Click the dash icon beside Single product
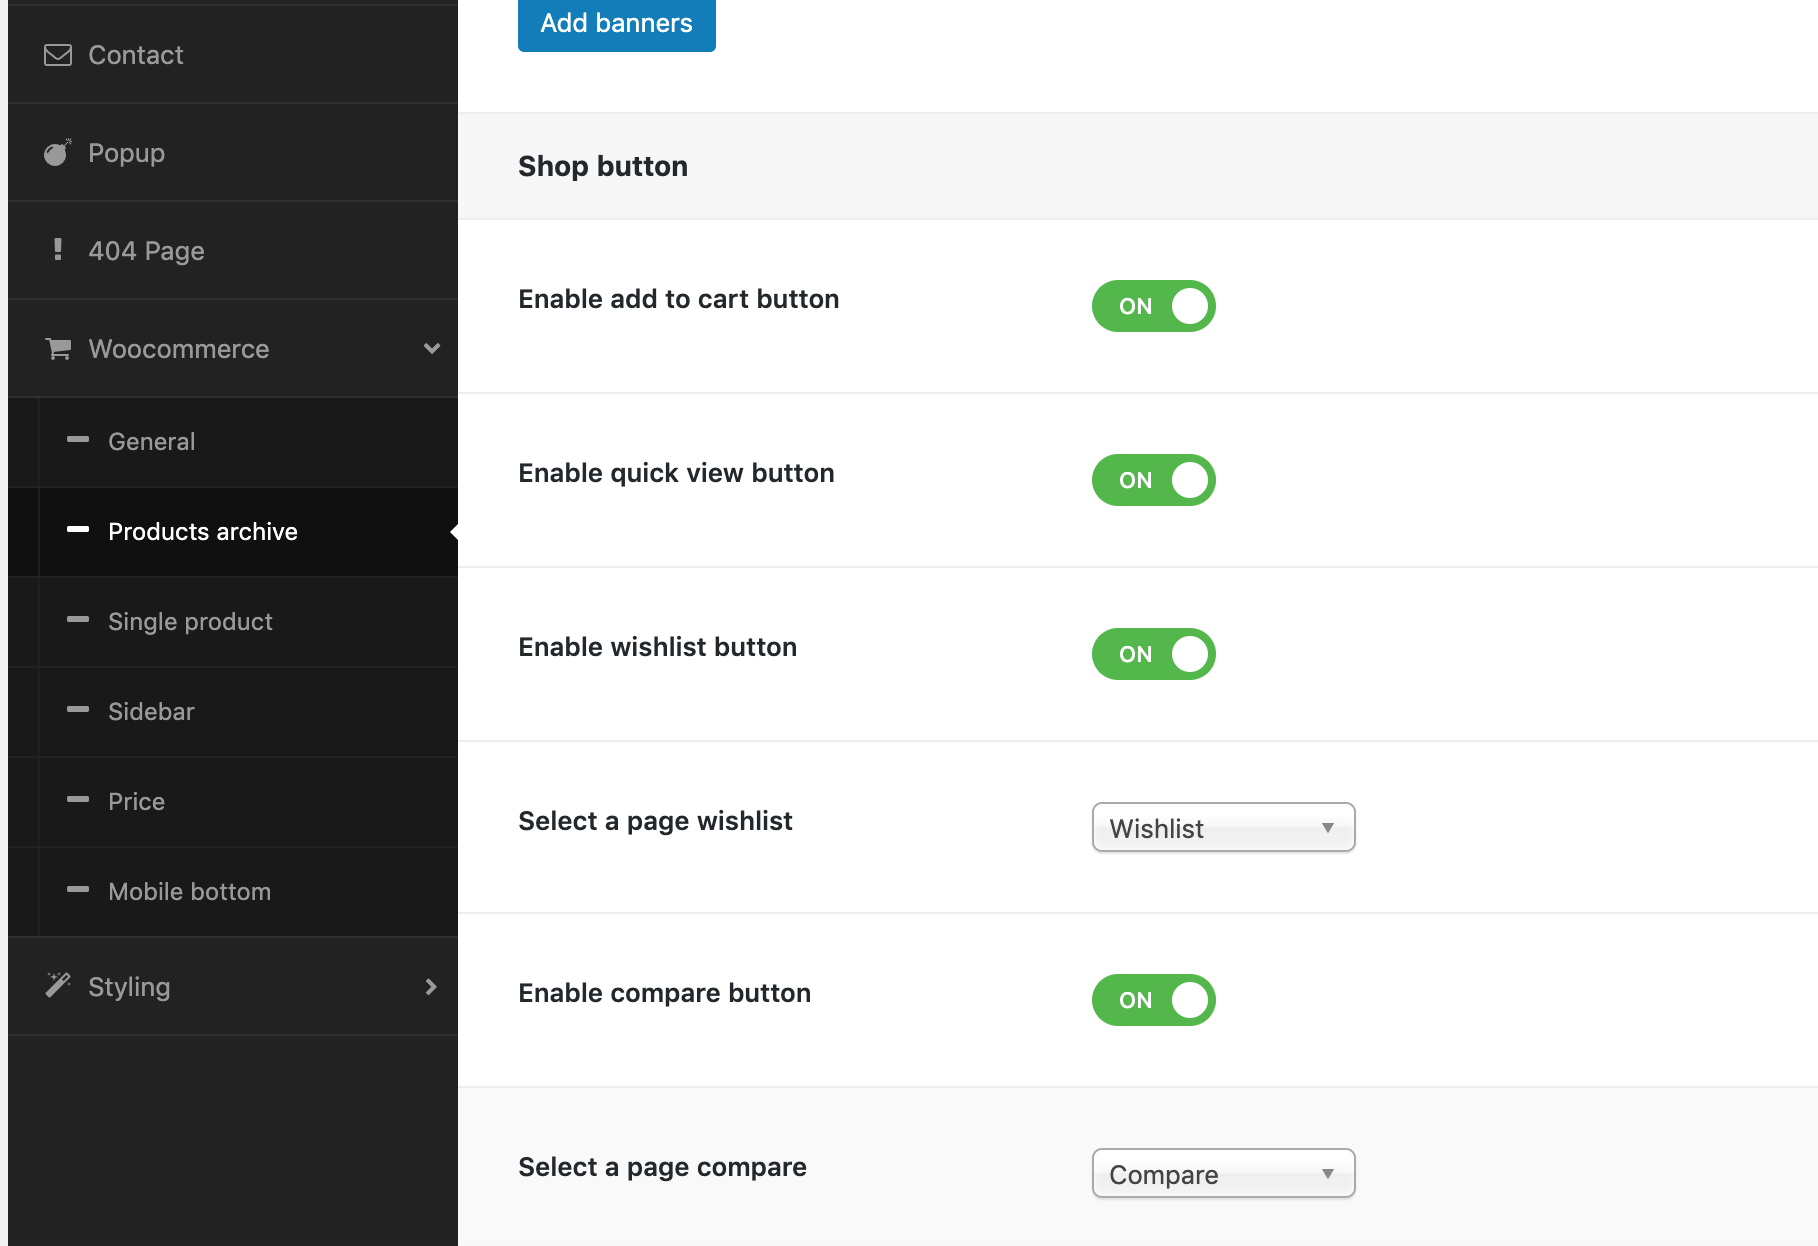 (x=78, y=620)
